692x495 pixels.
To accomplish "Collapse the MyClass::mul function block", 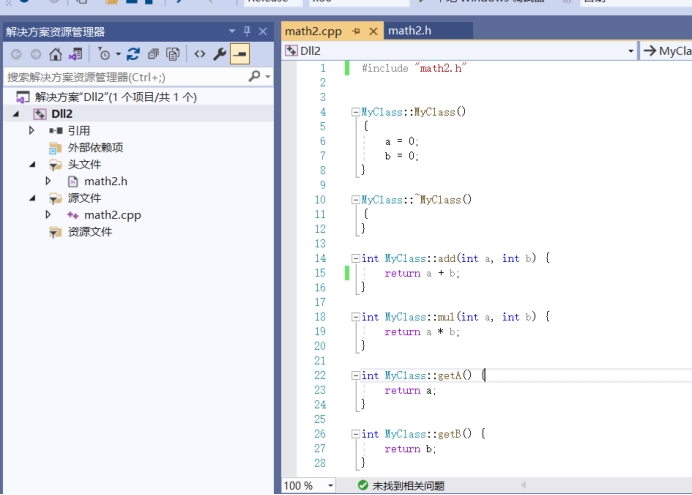I will [x=355, y=317].
